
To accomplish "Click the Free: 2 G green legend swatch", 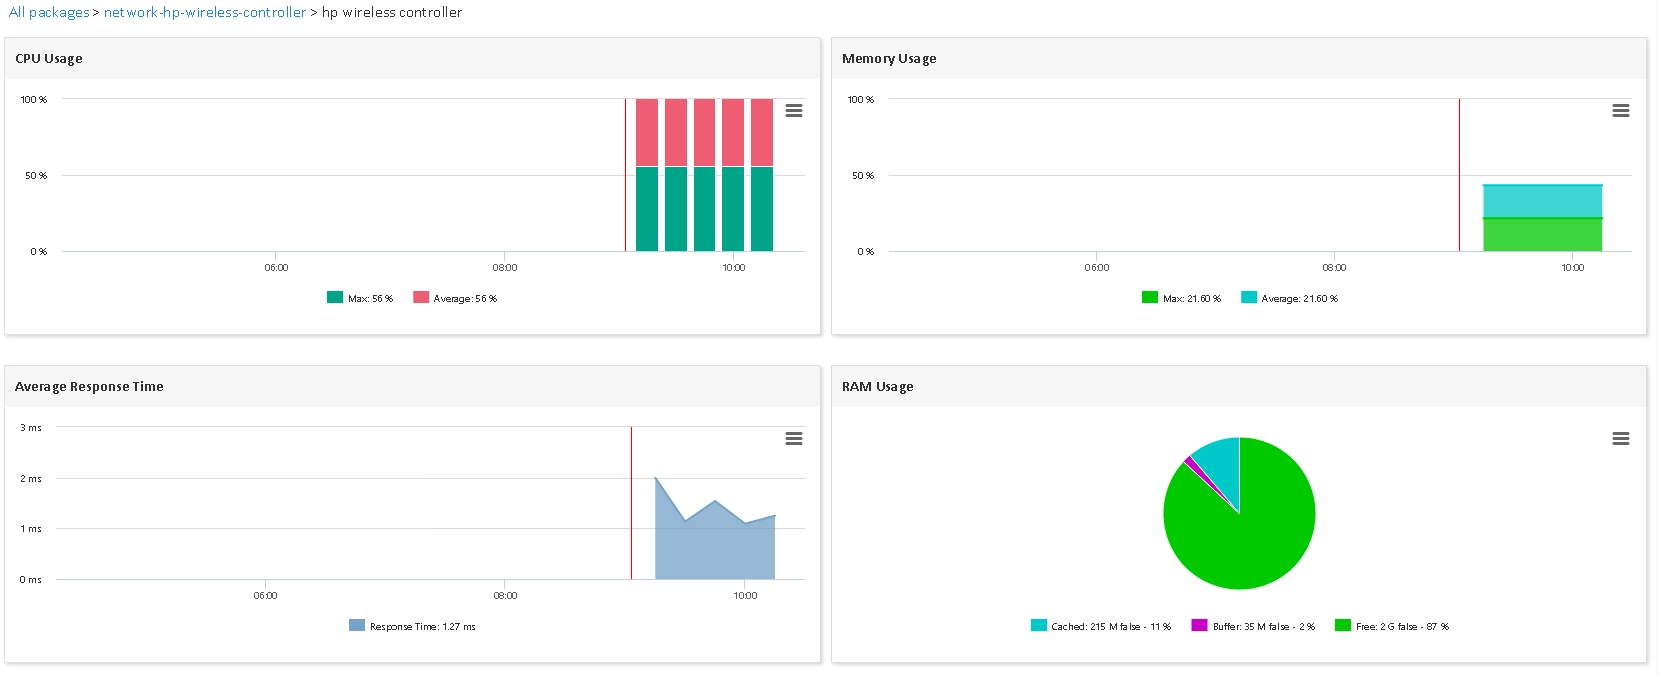I will coord(1343,625).
